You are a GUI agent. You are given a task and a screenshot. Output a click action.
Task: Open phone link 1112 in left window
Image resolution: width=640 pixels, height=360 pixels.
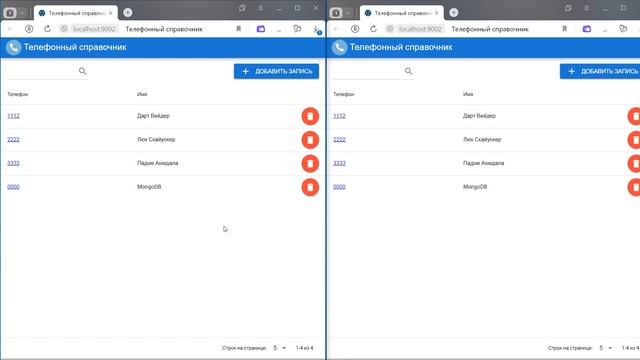[13, 116]
